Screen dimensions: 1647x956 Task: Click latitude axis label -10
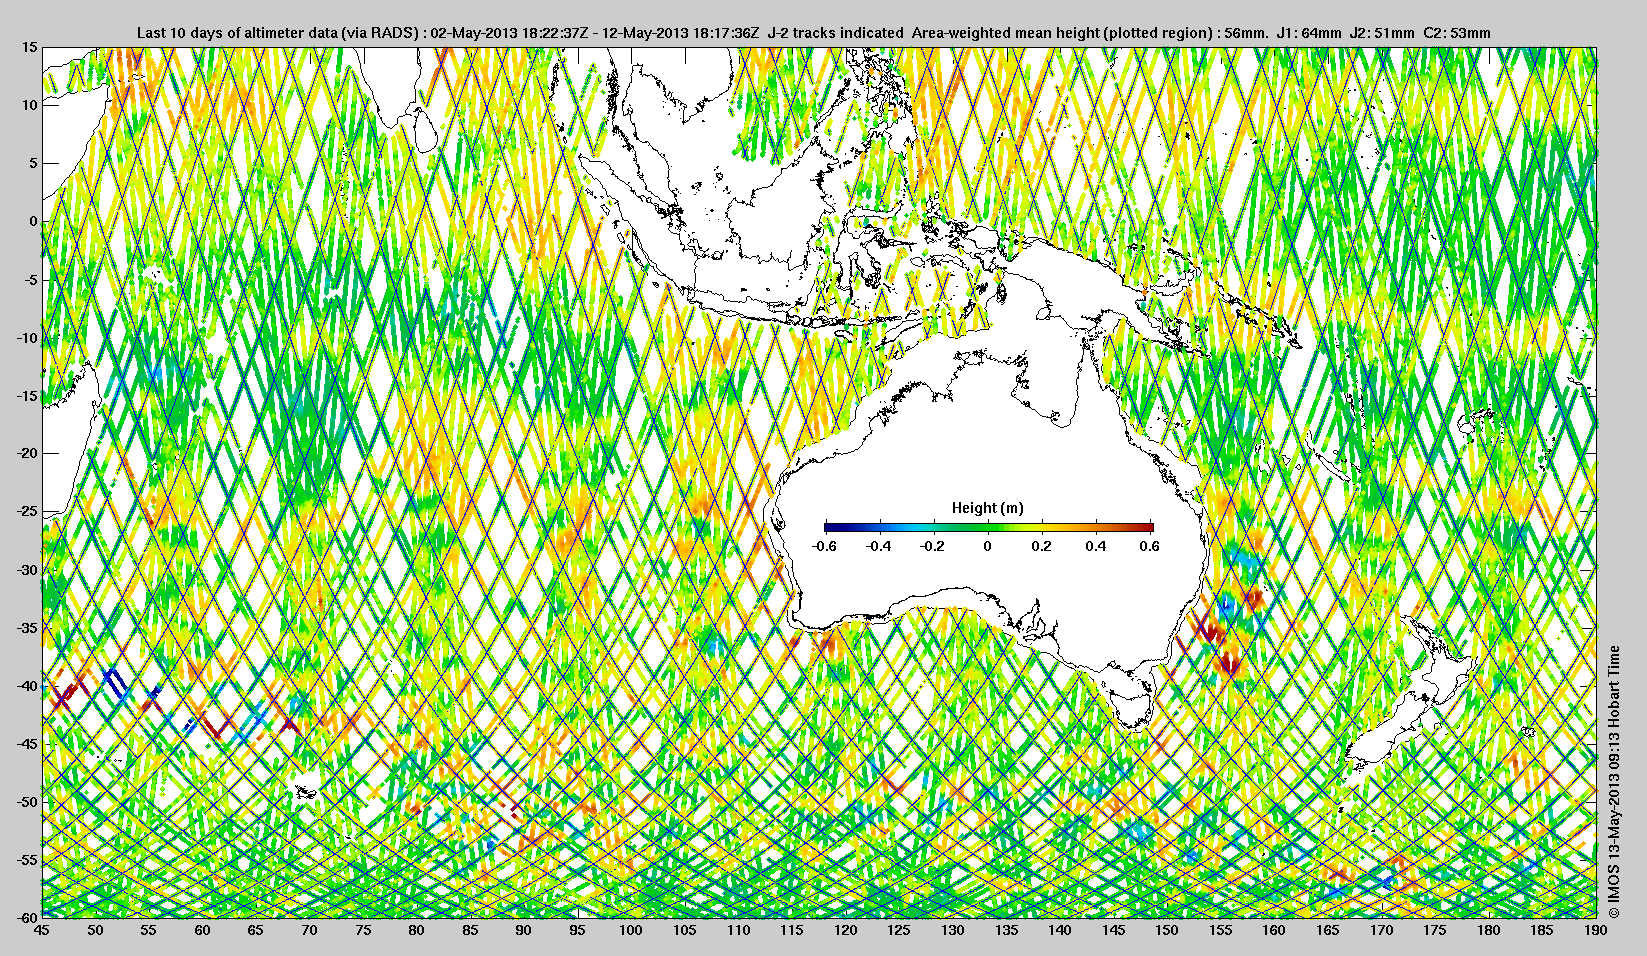27,338
